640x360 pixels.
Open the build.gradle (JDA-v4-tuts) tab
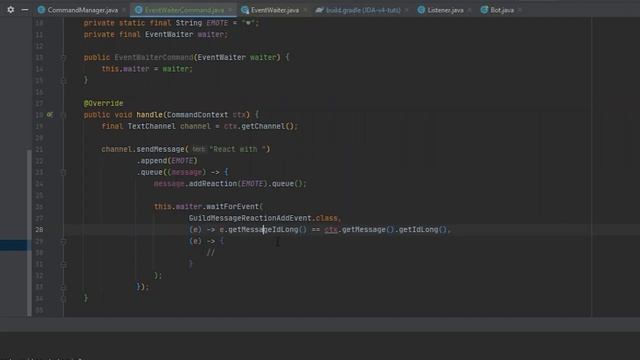click(363, 10)
